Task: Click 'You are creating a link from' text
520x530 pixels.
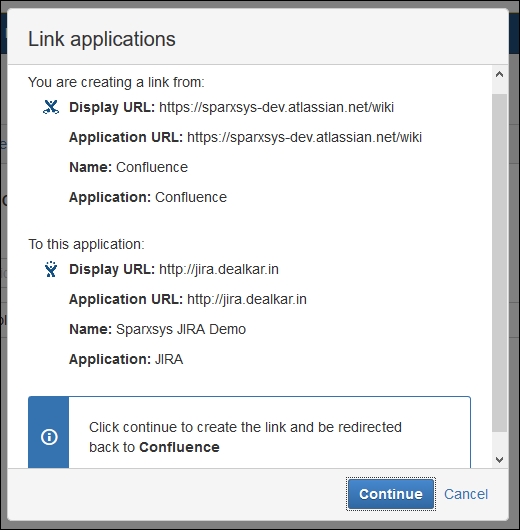Action: click(116, 82)
